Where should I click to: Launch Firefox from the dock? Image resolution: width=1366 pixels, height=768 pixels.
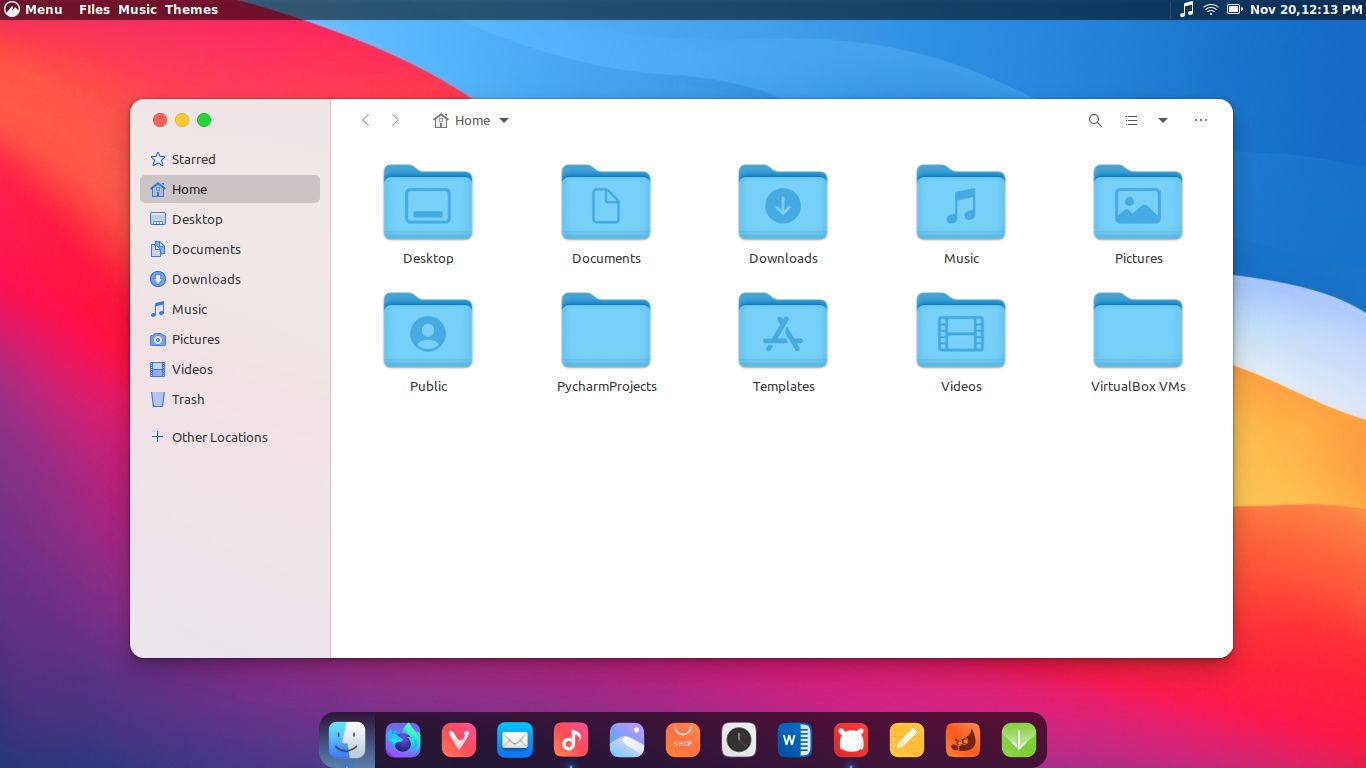(403, 740)
